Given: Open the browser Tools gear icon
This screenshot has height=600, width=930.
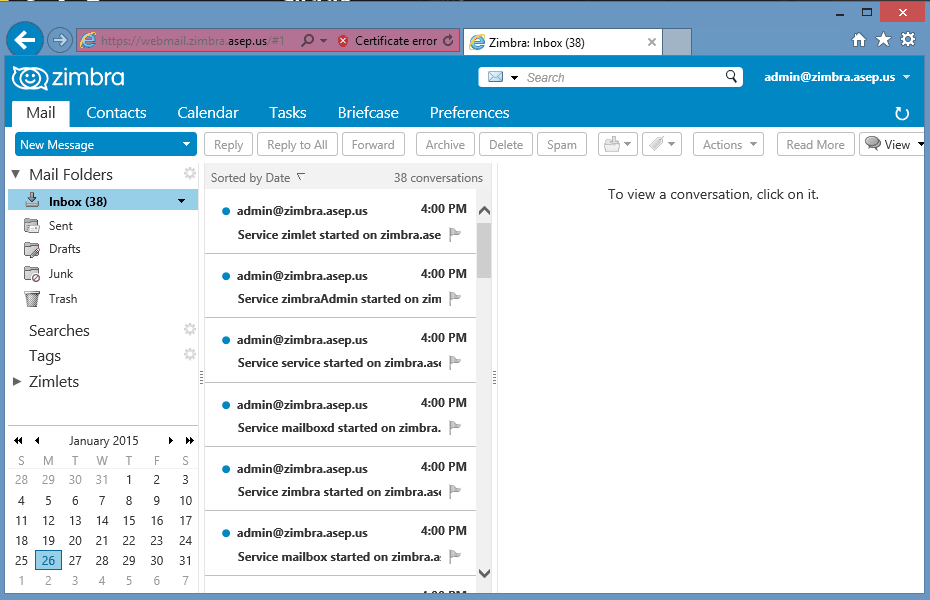Looking at the screenshot, I should pyautogui.click(x=908, y=40).
